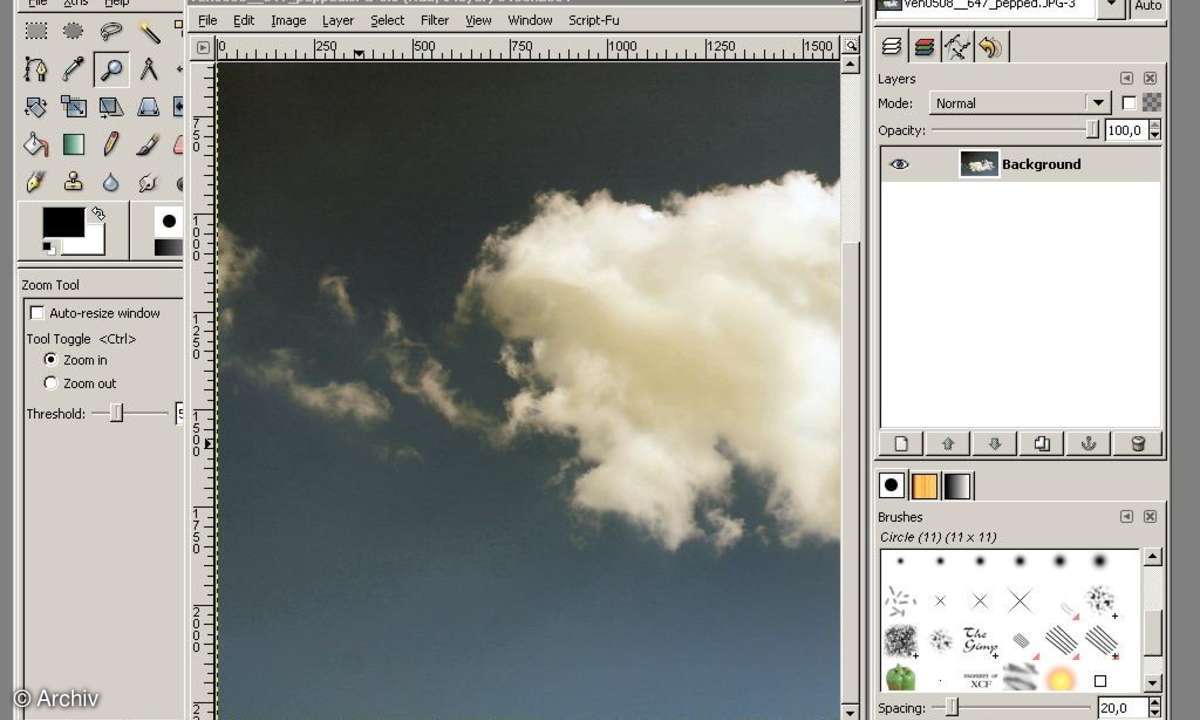Screen dimensions: 1200x720
Task: Select the Ellipse Select tool
Action: point(74,31)
